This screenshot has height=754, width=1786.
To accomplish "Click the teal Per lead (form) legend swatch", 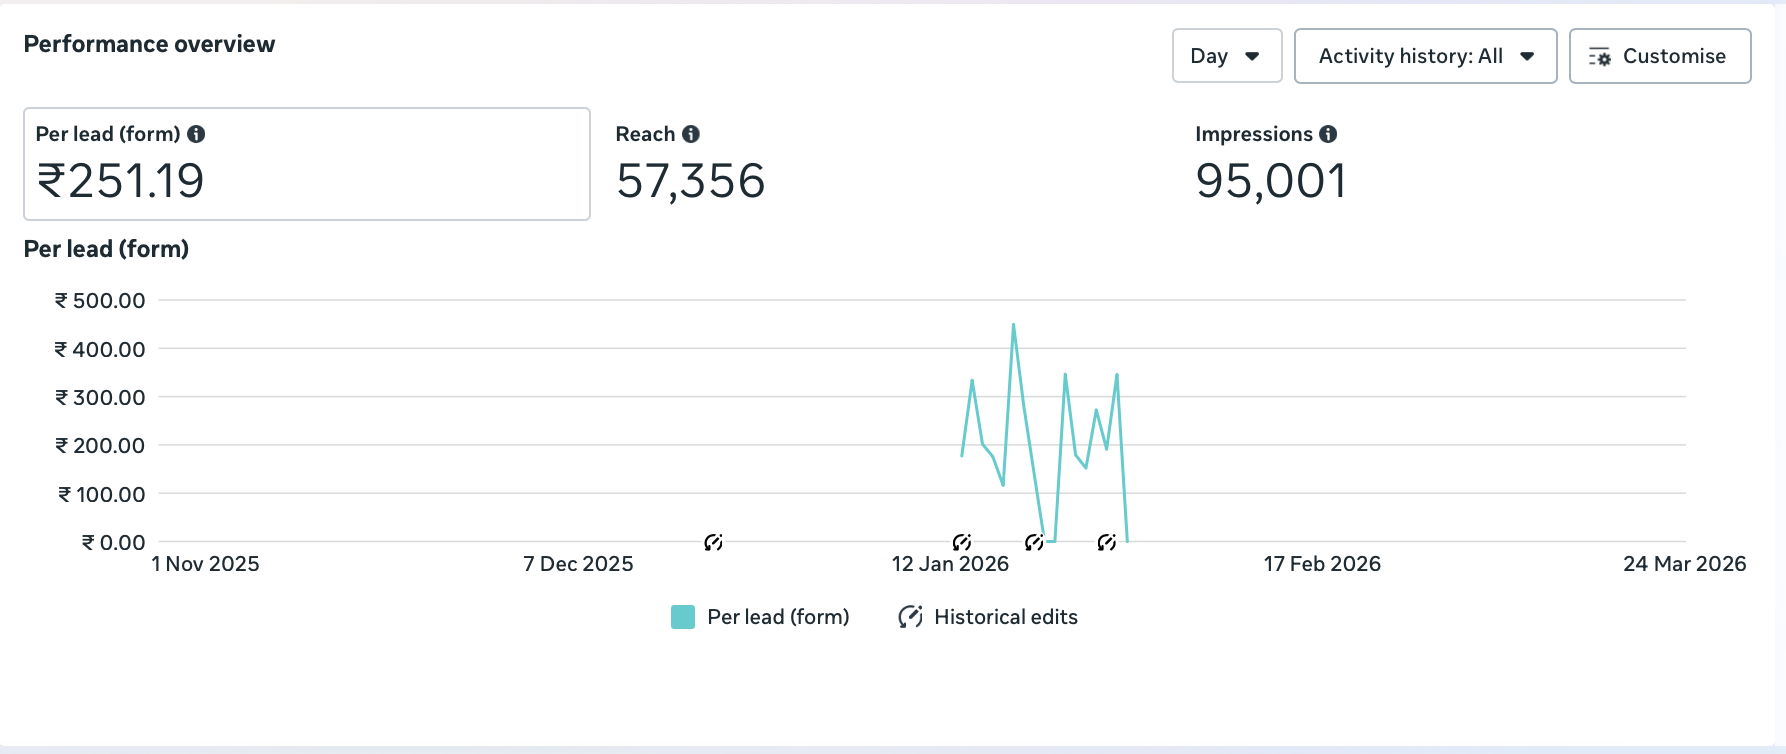I will tap(683, 617).
